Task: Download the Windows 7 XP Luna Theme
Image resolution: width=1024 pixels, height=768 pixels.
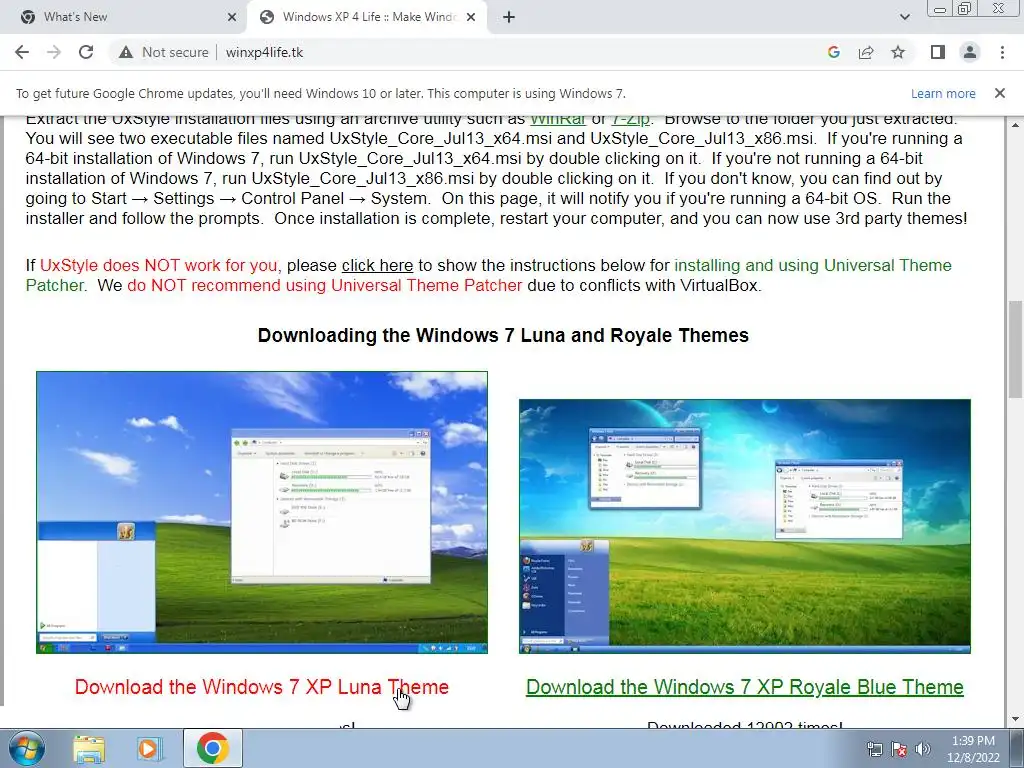Action: tap(262, 687)
